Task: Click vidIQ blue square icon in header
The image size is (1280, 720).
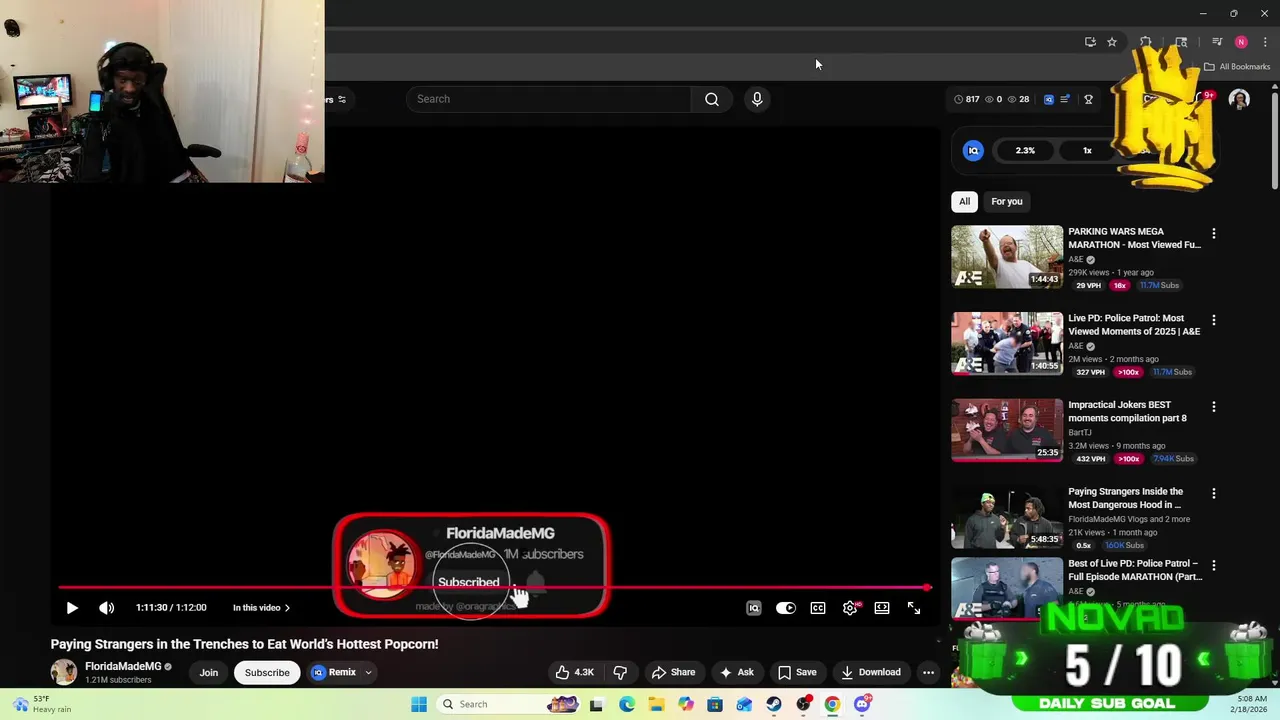Action: (x=1048, y=99)
